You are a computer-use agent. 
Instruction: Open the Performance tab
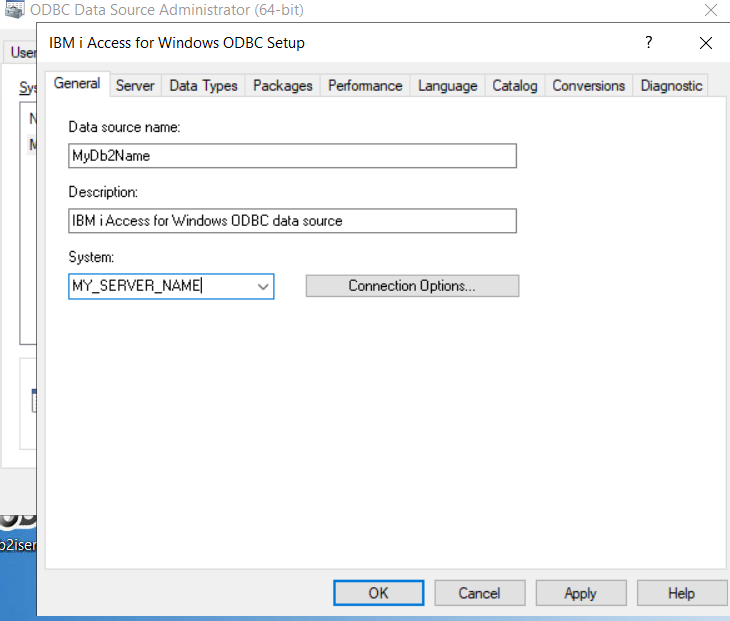(x=365, y=86)
